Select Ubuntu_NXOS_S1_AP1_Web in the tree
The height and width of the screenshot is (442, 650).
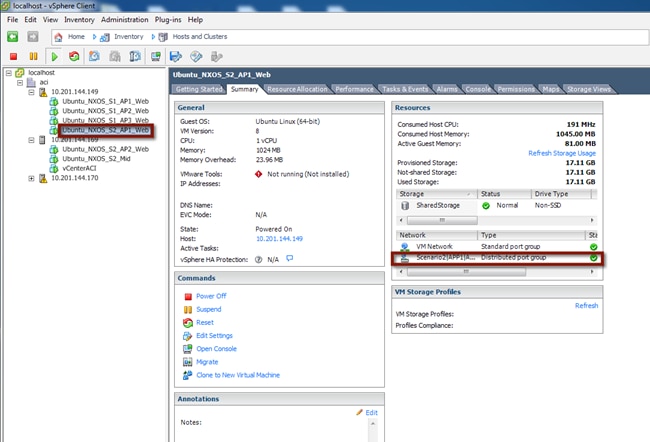pyautogui.click(x=105, y=102)
